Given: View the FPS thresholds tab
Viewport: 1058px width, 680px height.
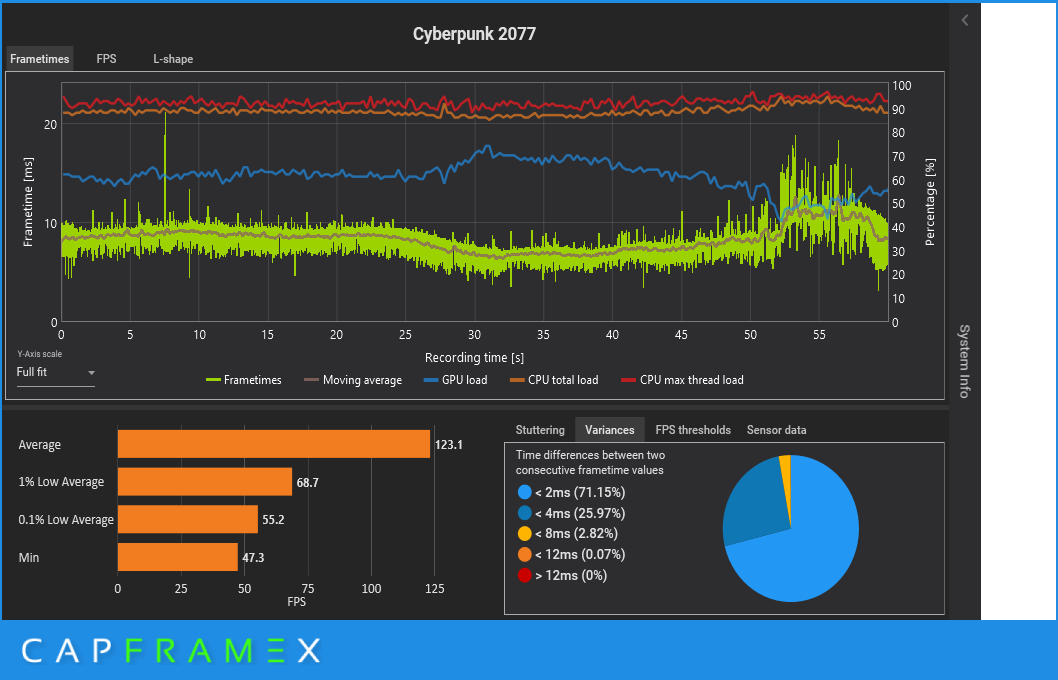Looking at the screenshot, I should point(693,430).
